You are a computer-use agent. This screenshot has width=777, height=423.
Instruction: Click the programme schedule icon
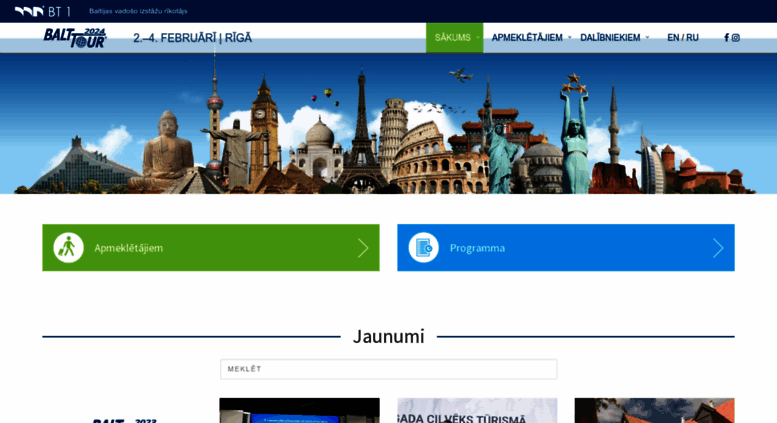click(x=424, y=248)
